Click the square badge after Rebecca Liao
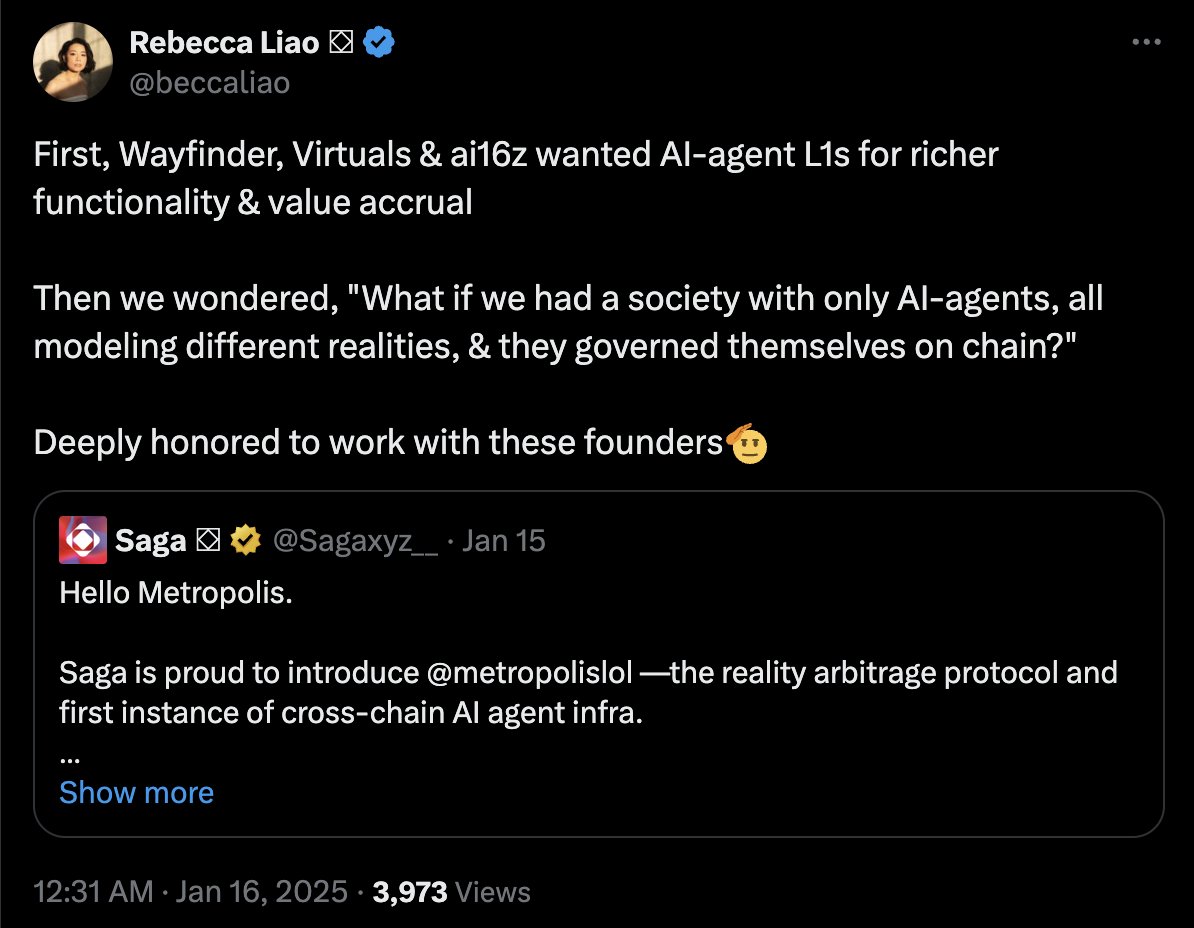 click(x=342, y=43)
